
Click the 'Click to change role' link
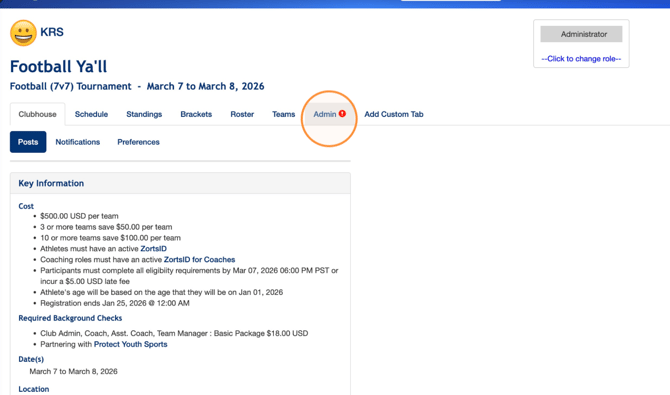click(x=581, y=59)
